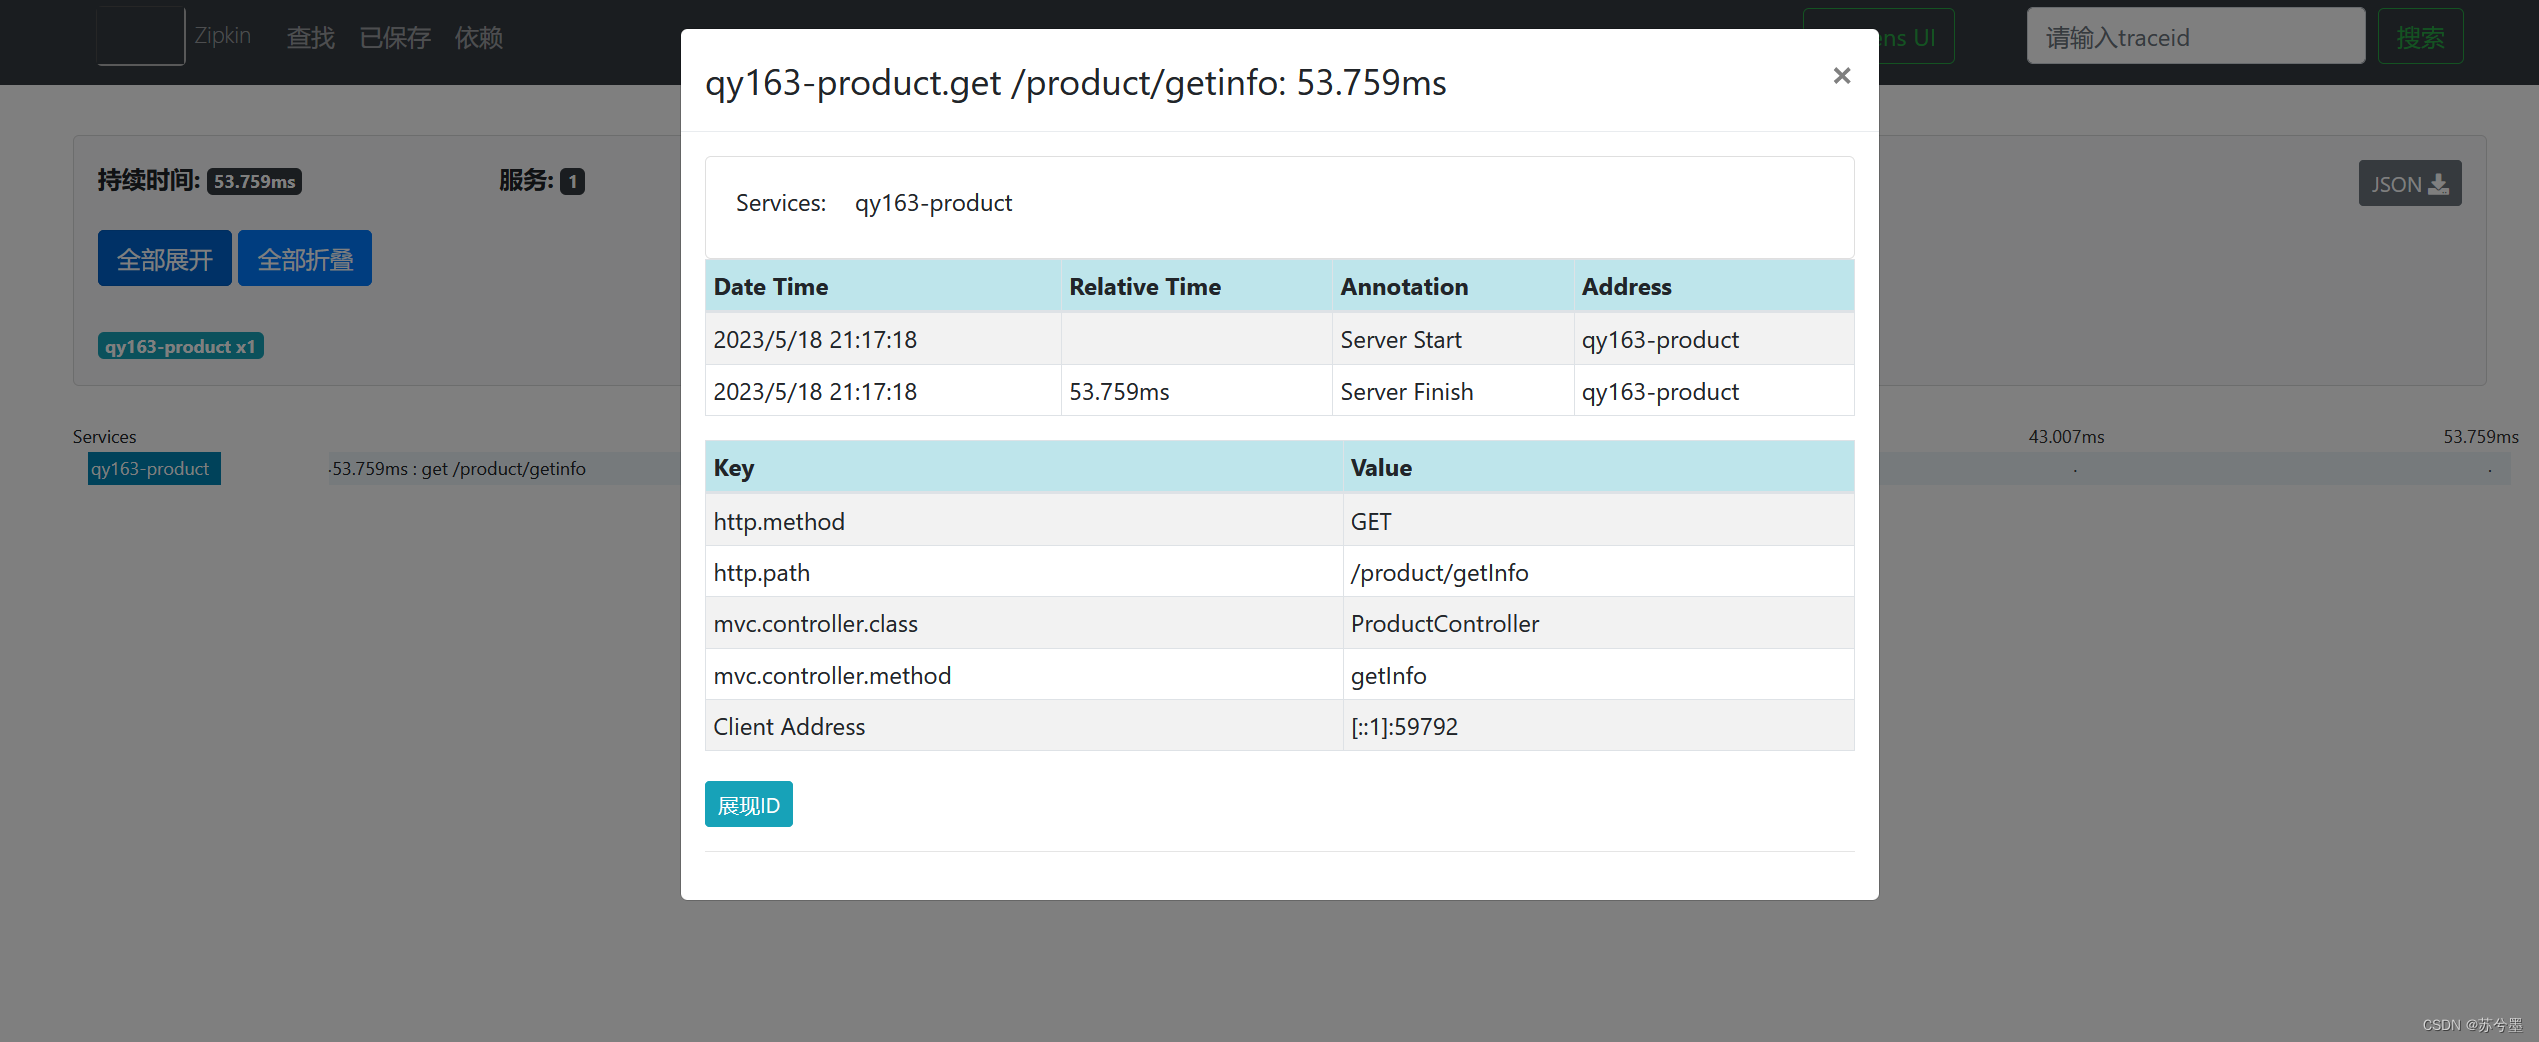Click the 53.759ms timeline end label
Image resolution: width=2539 pixels, height=1042 pixels.
tap(2481, 436)
